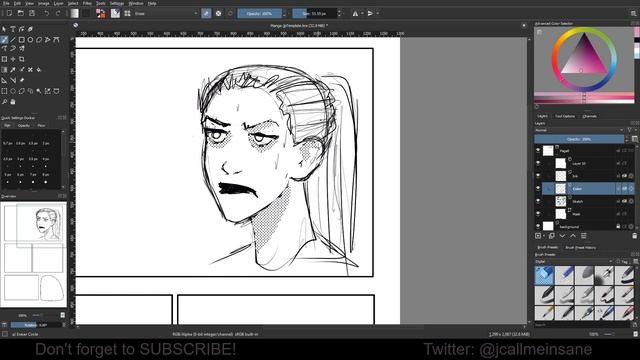Viewport: 640px width, 360px height.
Task: Hide the Background layer
Action: (538, 226)
